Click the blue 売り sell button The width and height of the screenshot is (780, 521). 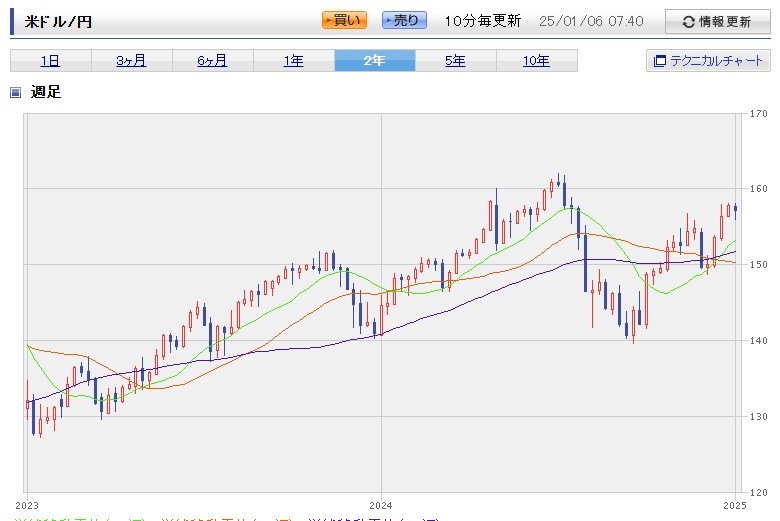pyautogui.click(x=404, y=20)
